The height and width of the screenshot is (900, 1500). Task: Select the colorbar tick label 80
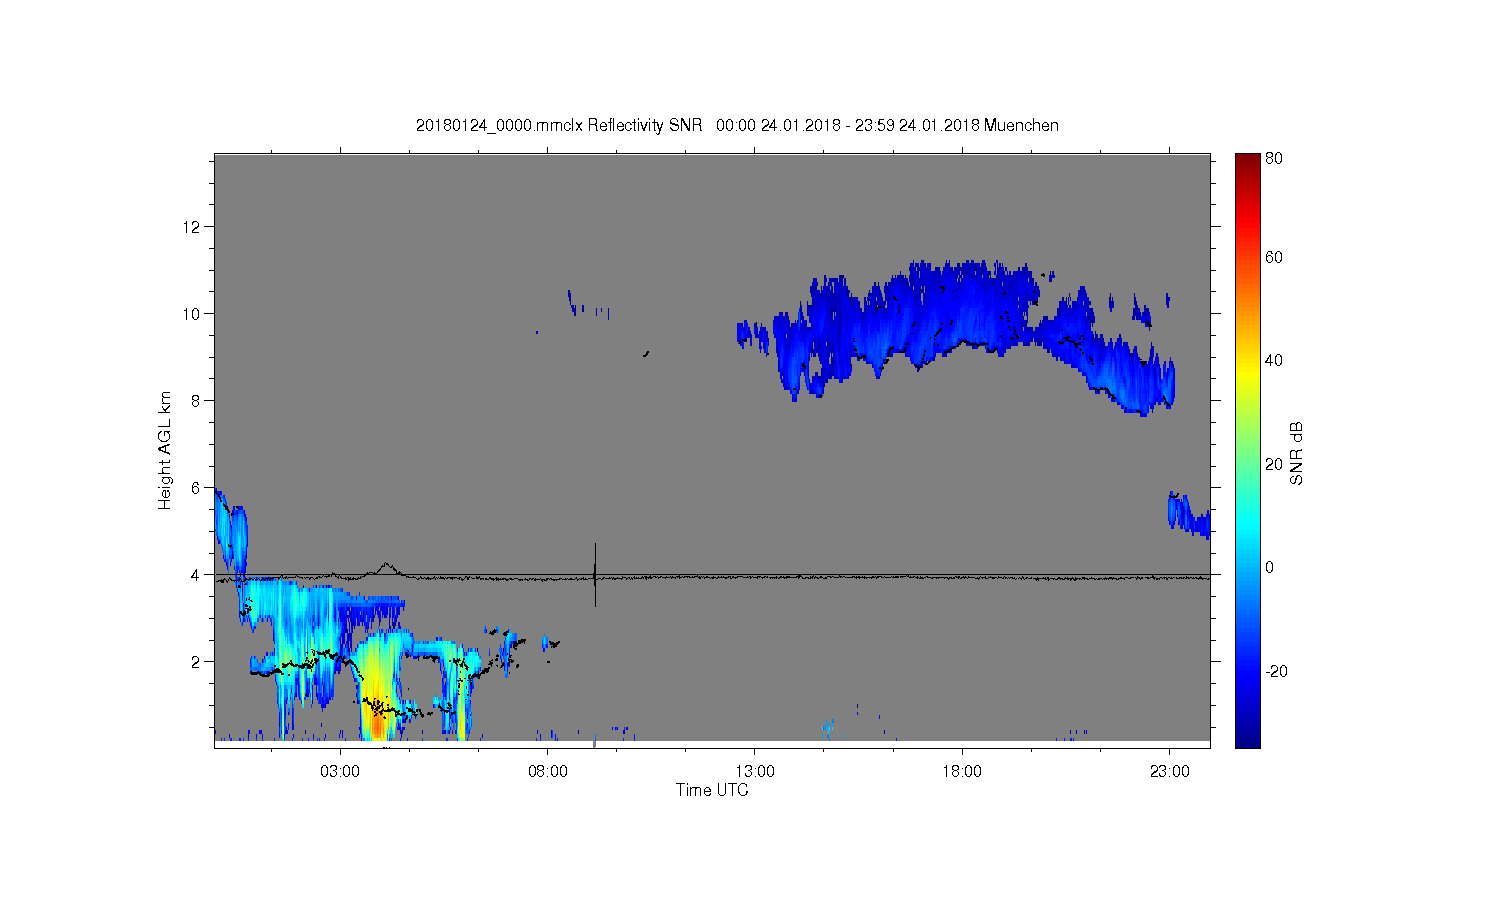tap(1274, 158)
